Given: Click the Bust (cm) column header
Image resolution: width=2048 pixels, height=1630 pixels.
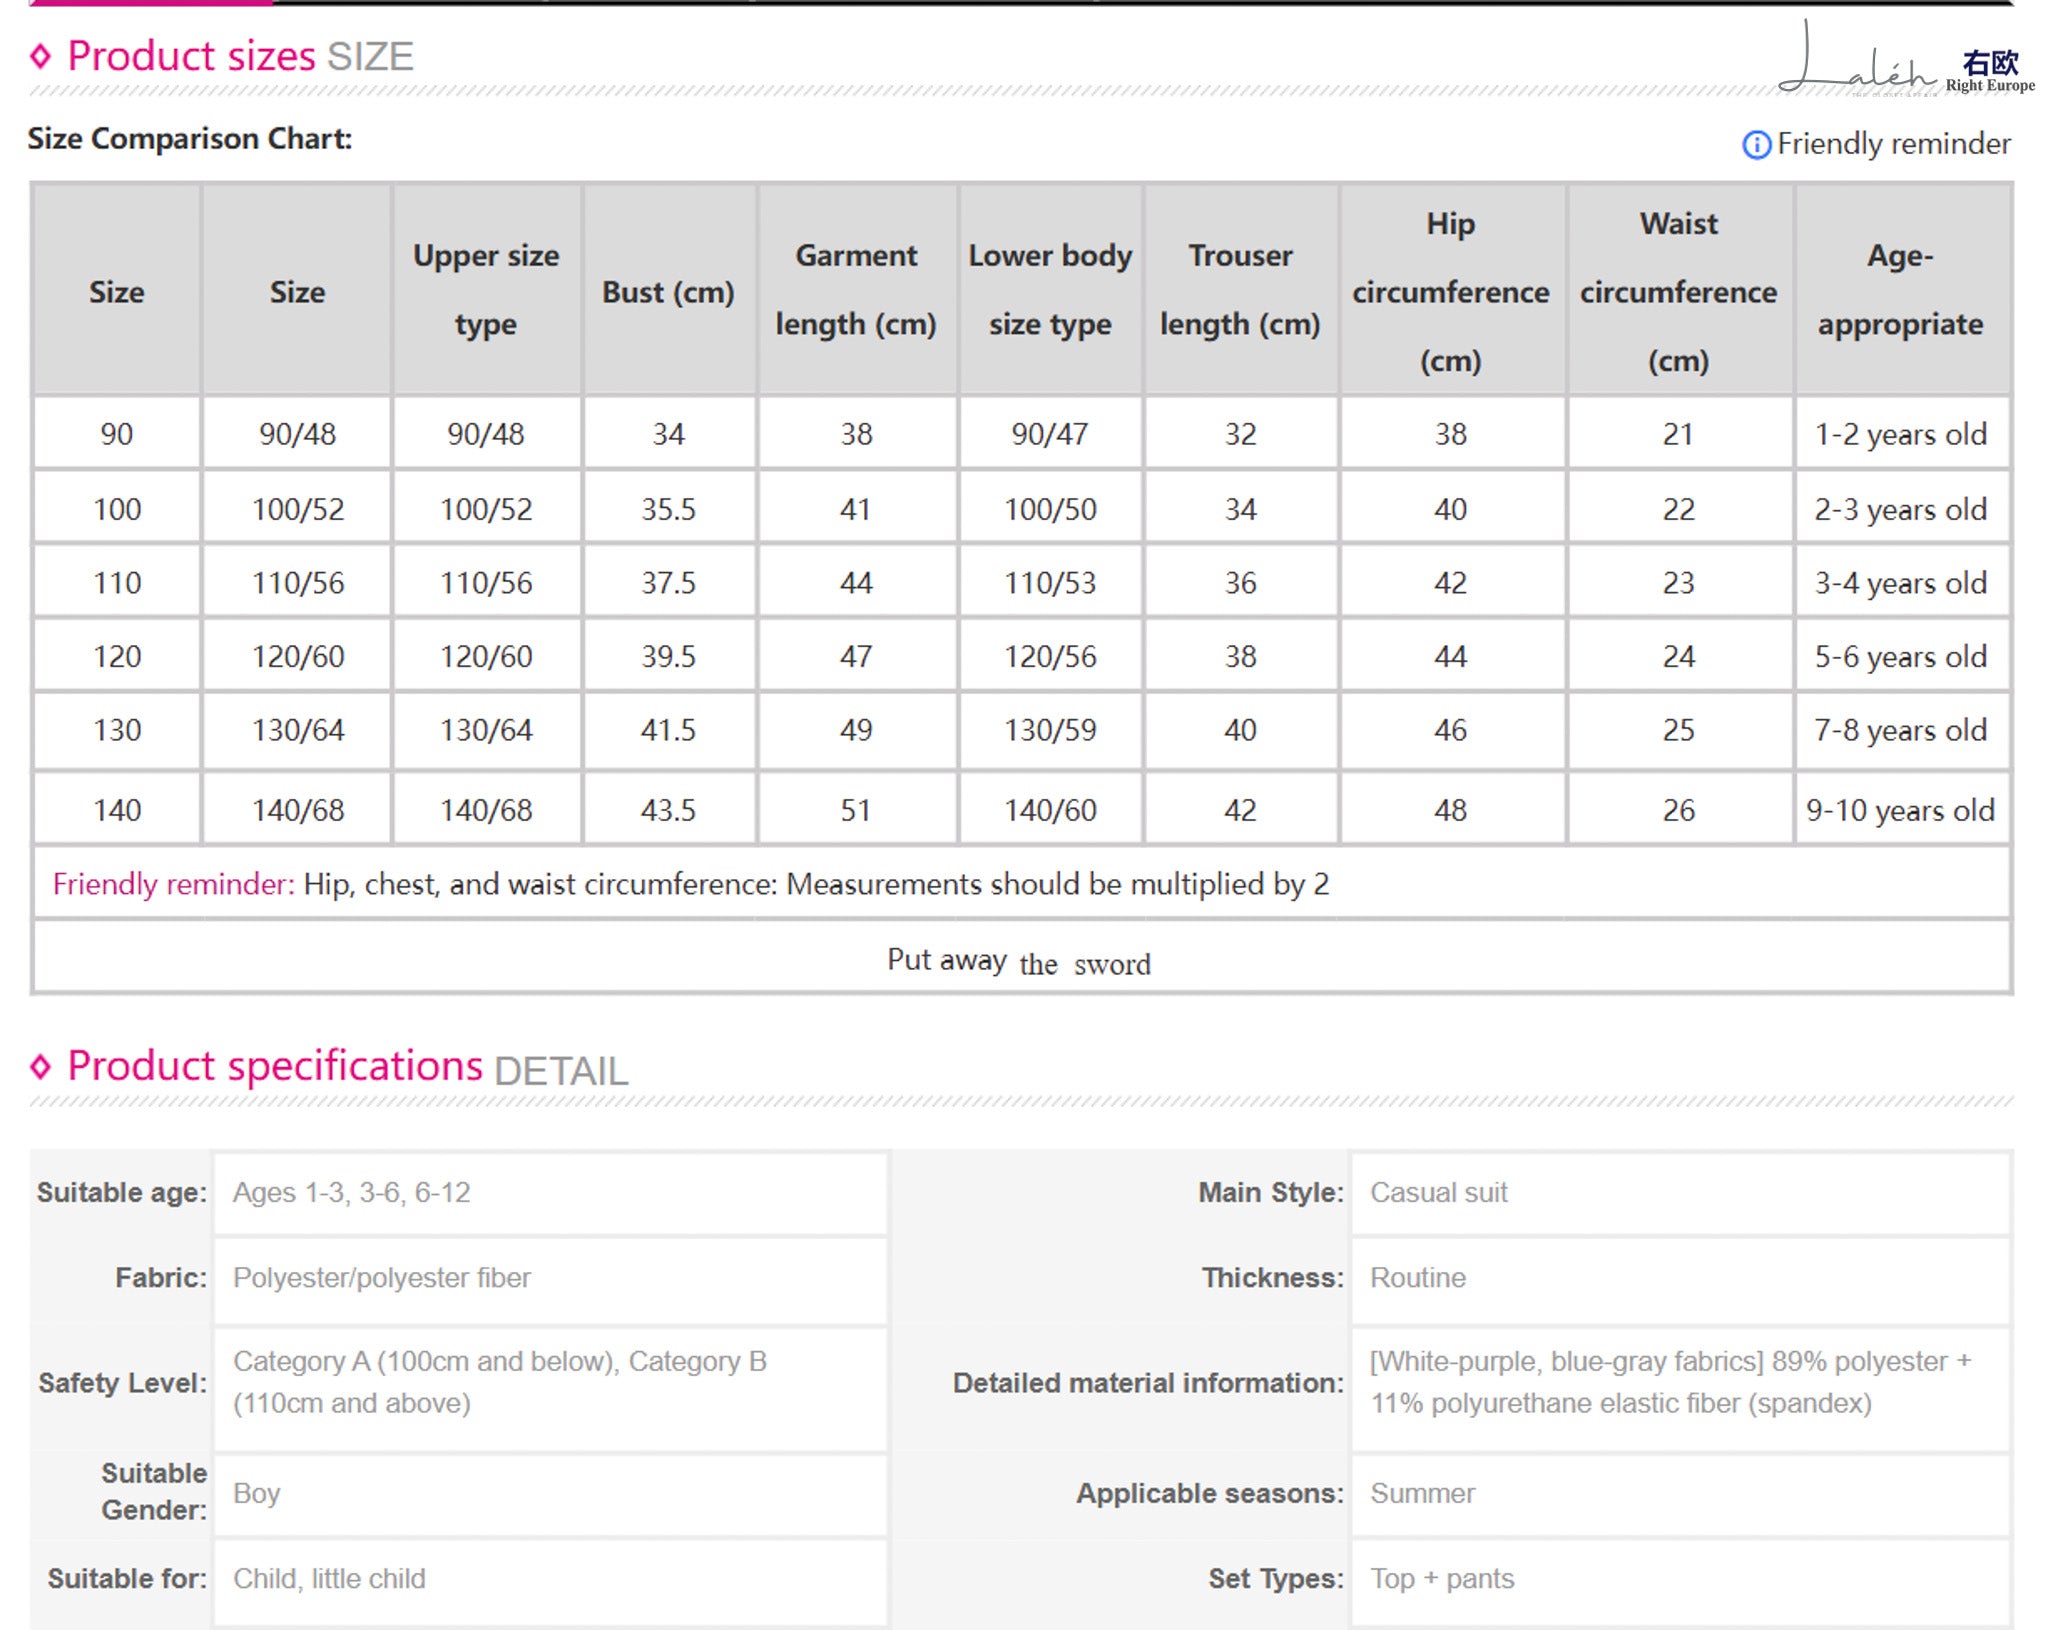Looking at the screenshot, I should [x=668, y=292].
